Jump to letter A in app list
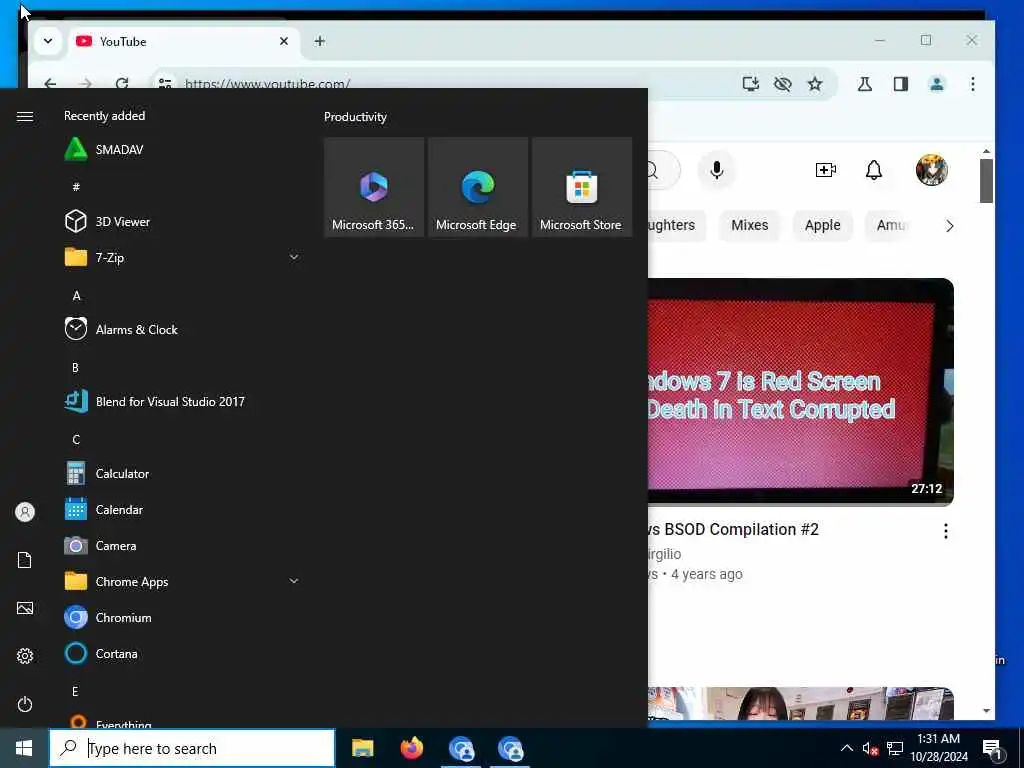 pos(76,296)
